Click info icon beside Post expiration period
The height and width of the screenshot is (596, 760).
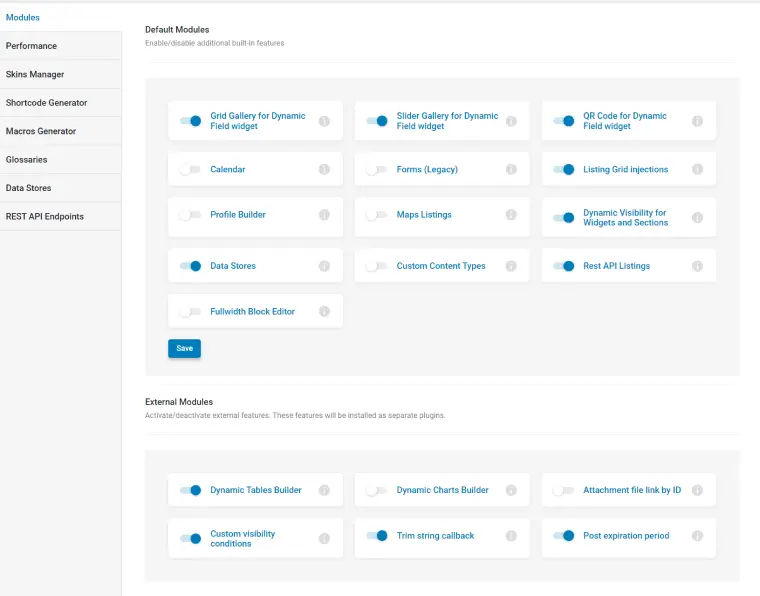click(x=697, y=536)
